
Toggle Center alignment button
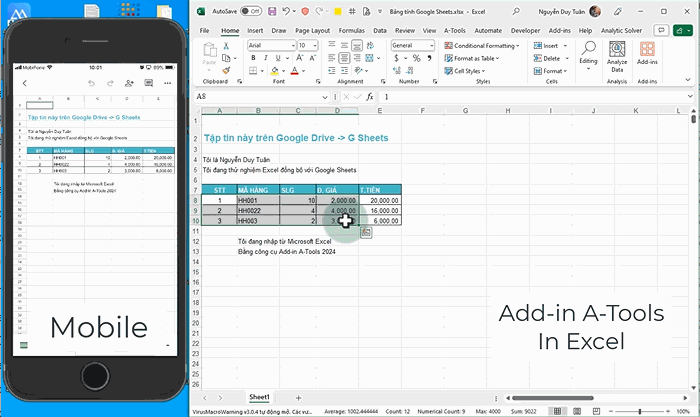pos(344,58)
